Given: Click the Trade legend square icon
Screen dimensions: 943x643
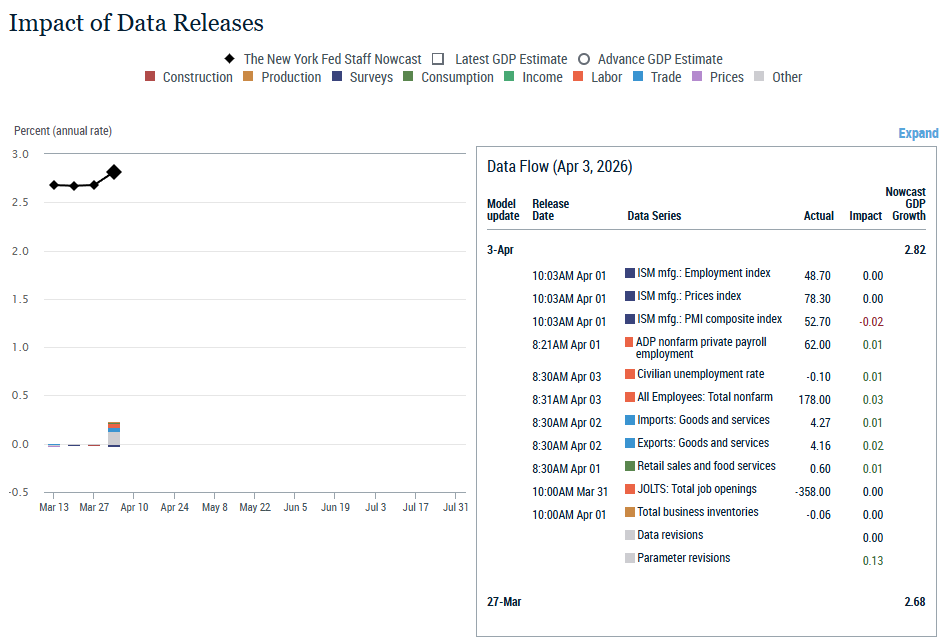Looking at the screenshot, I should (x=638, y=77).
